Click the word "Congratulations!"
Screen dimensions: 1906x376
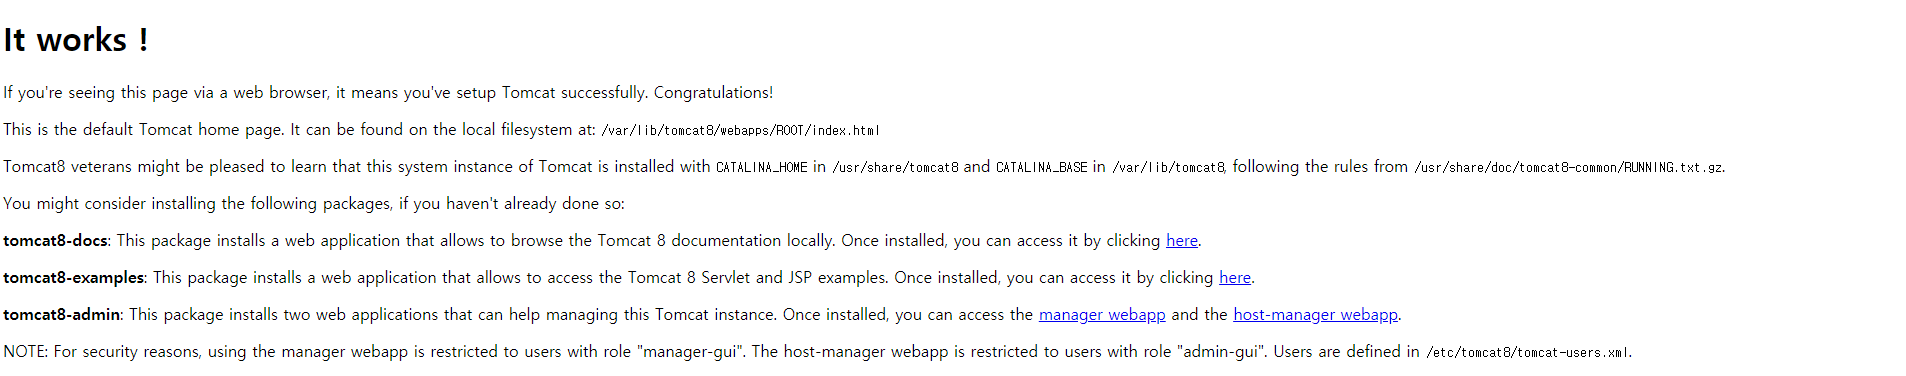click(713, 93)
